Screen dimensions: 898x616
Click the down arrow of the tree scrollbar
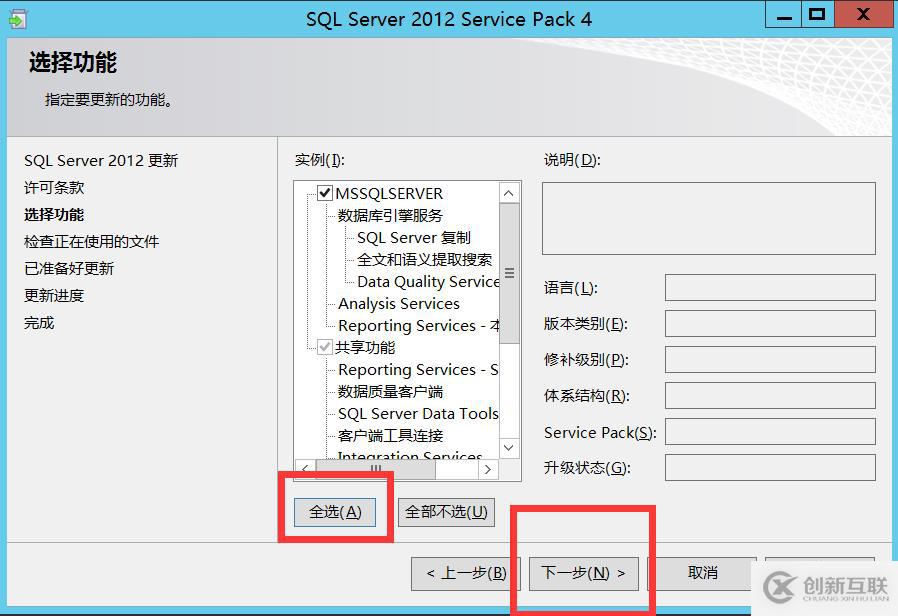[x=509, y=447]
